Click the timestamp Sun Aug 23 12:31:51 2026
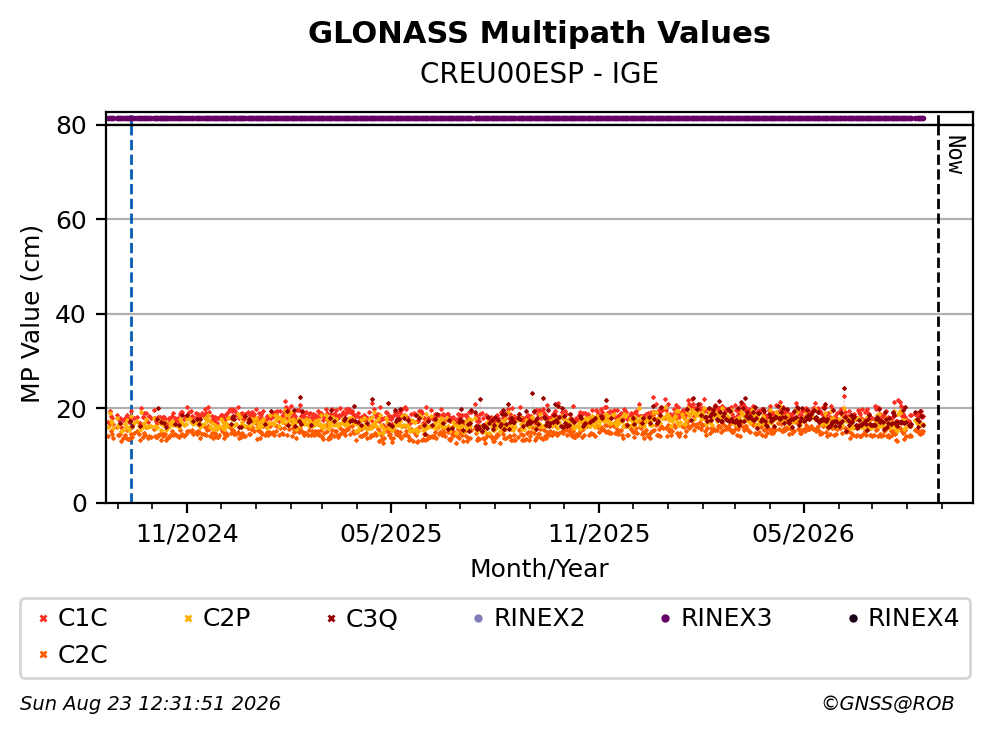This screenshot has height=734, width=993. point(150,703)
